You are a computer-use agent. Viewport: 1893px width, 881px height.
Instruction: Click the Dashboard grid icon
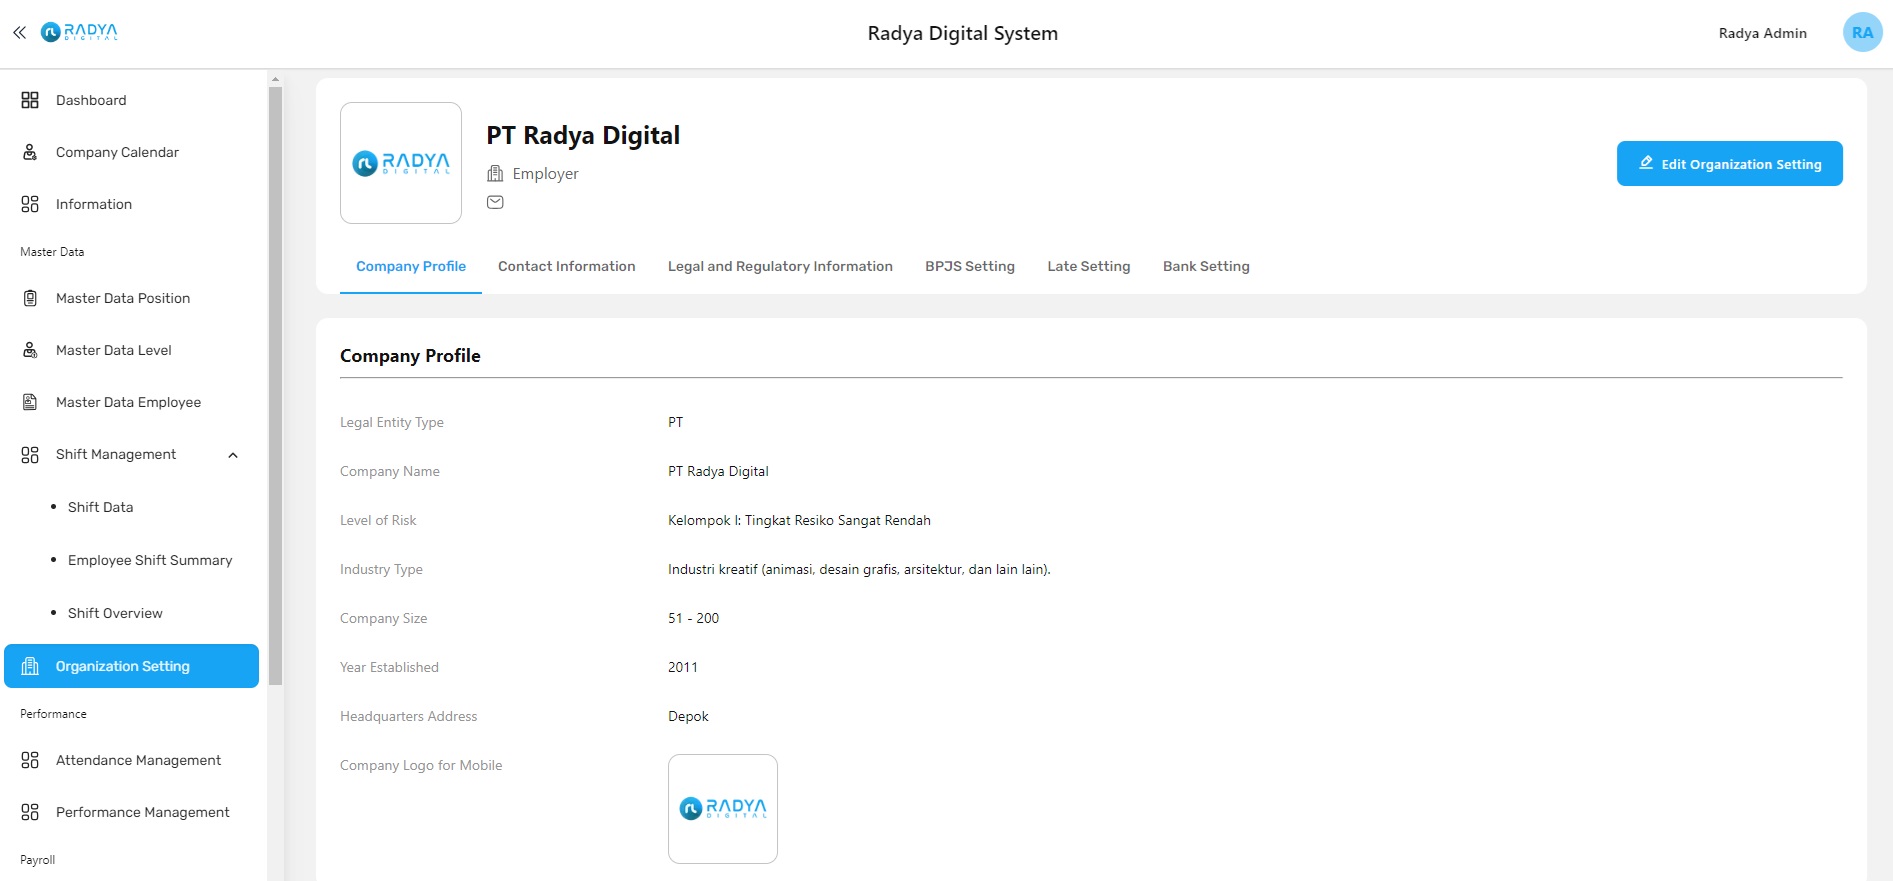[x=30, y=100]
